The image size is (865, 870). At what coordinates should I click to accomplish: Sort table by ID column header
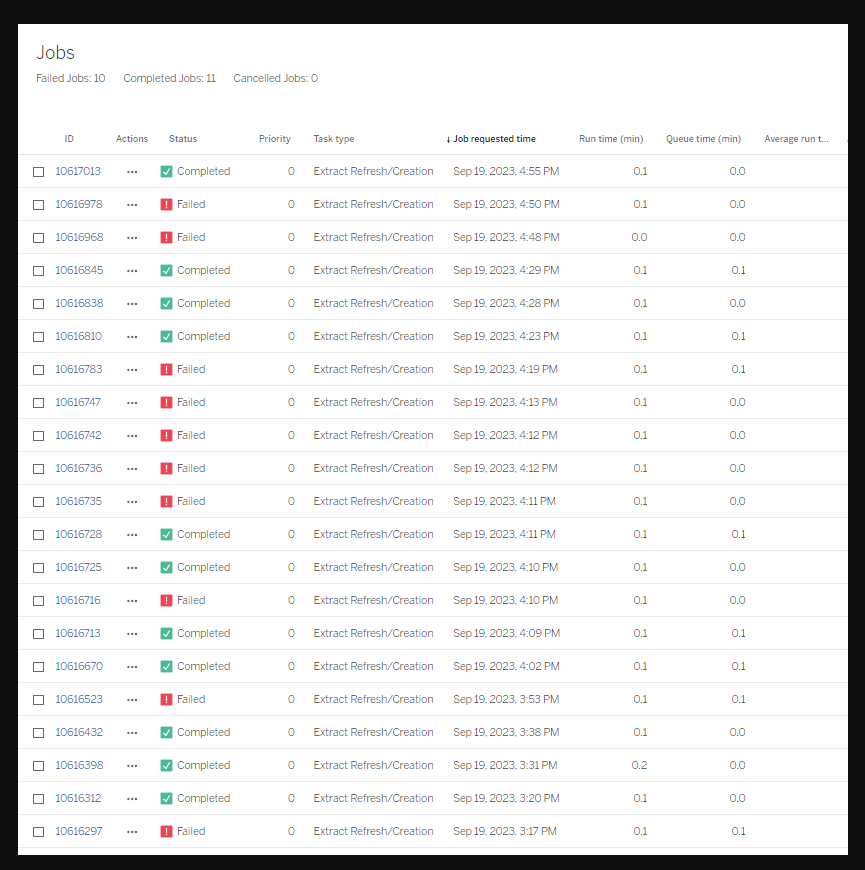tap(69, 139)
